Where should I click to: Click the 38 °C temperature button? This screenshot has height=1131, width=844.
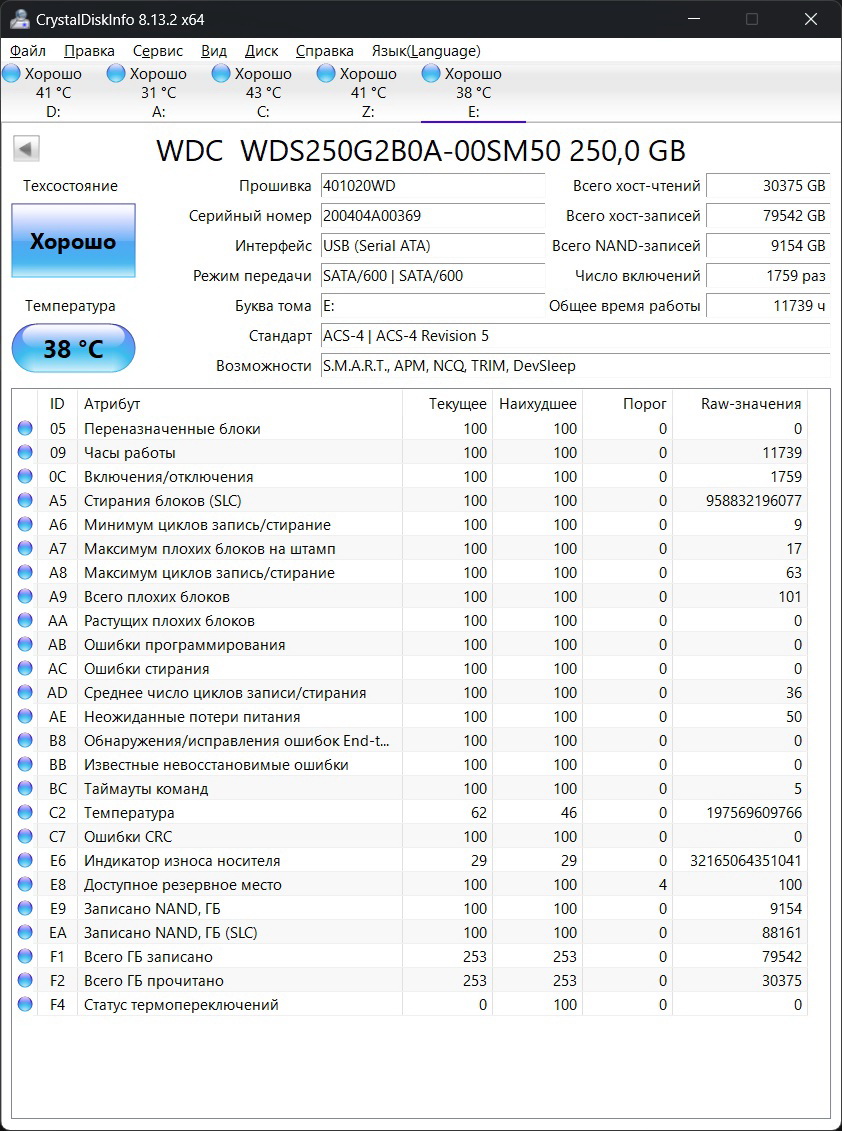74,349
